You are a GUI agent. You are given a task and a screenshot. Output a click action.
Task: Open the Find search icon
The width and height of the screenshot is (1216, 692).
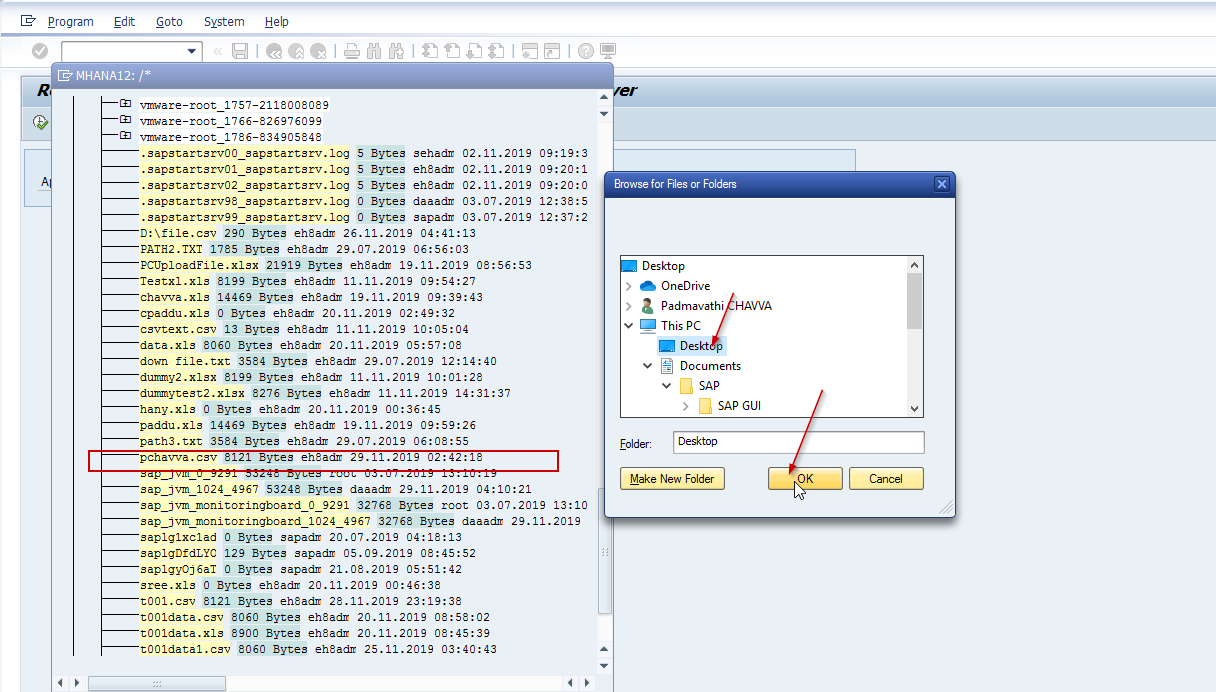click(374, 51)
